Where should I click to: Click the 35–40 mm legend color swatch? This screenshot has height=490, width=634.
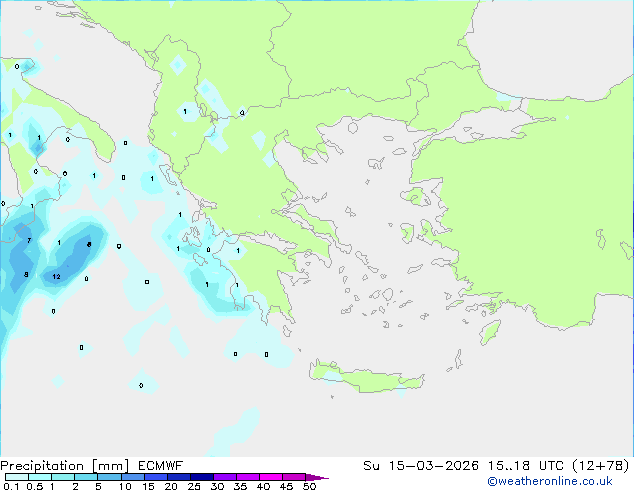coord(247,477)
